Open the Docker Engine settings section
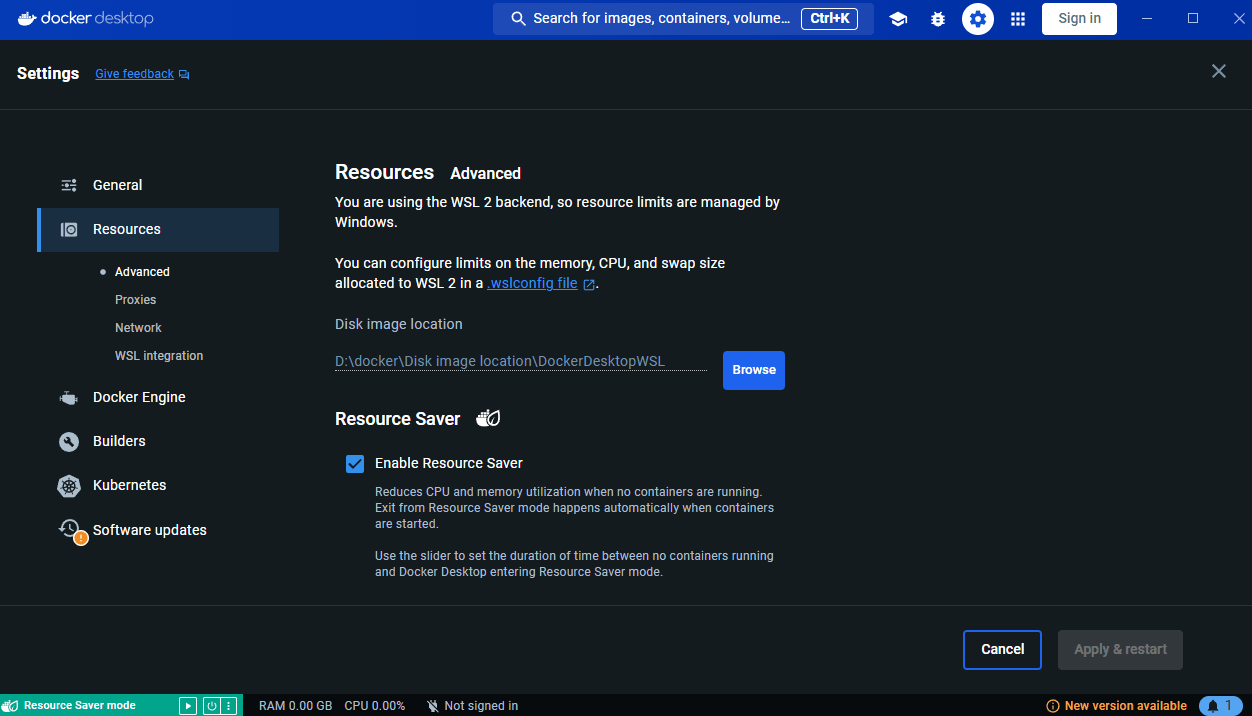The image size is (1252, 716). coord(158,397)
